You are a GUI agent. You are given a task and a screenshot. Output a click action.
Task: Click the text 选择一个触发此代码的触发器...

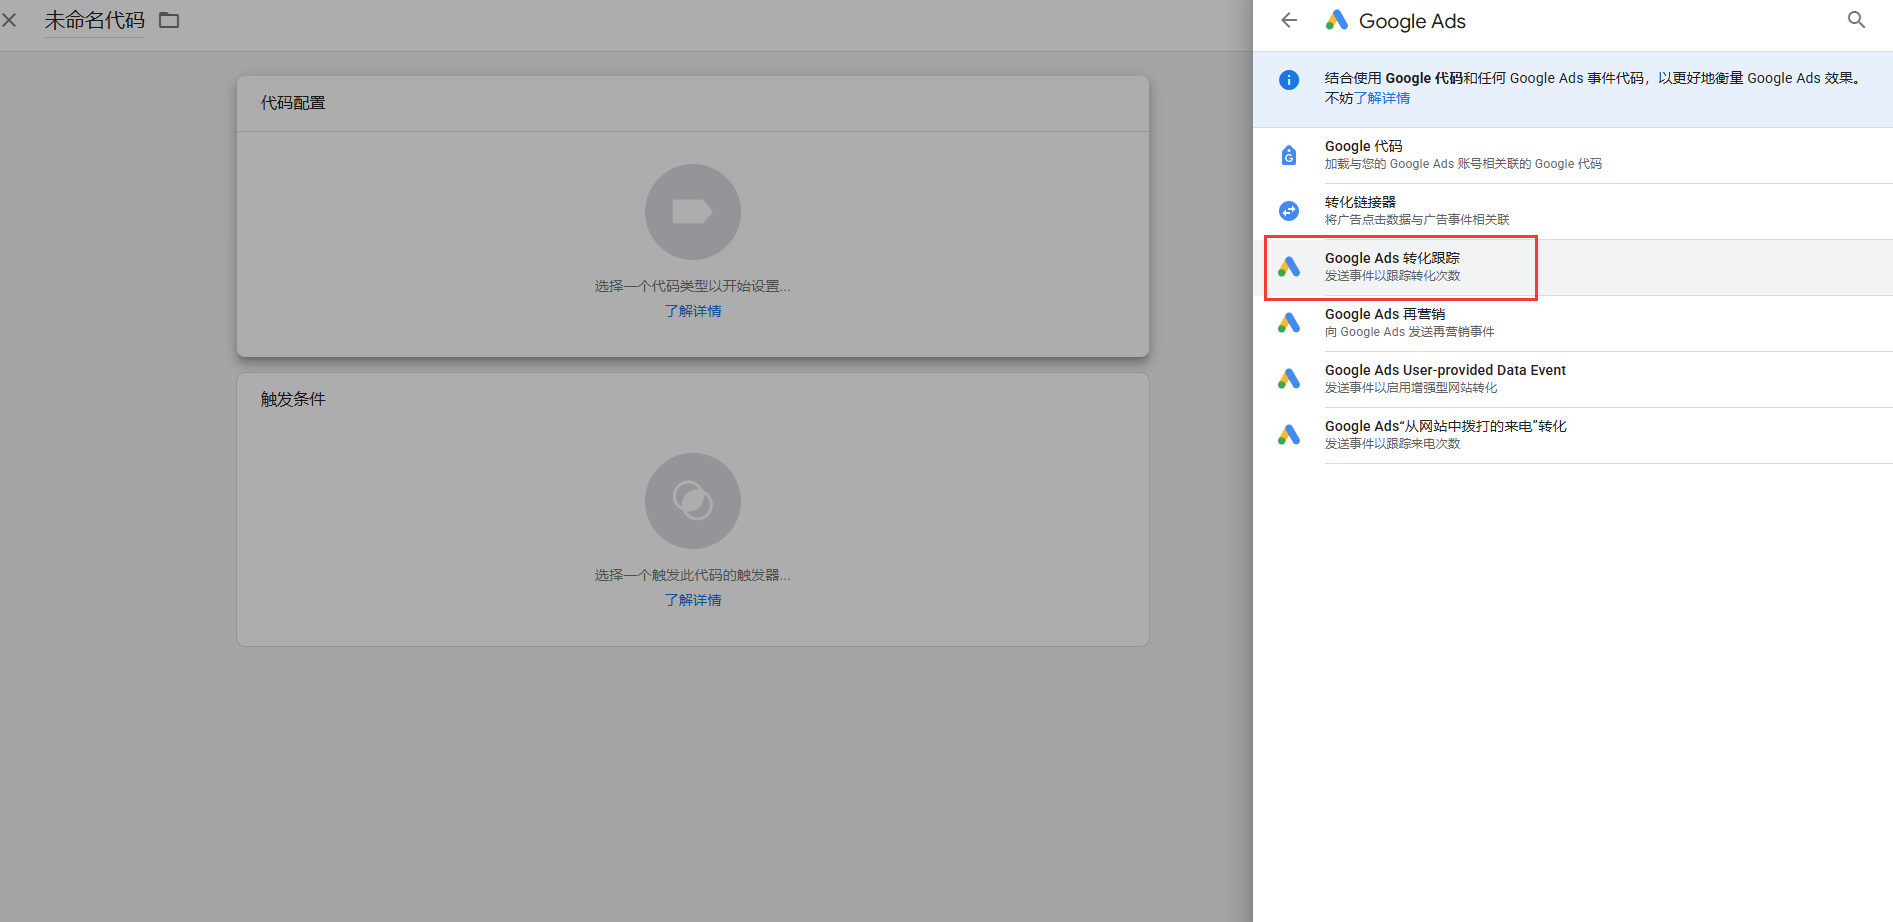(693, 575)
